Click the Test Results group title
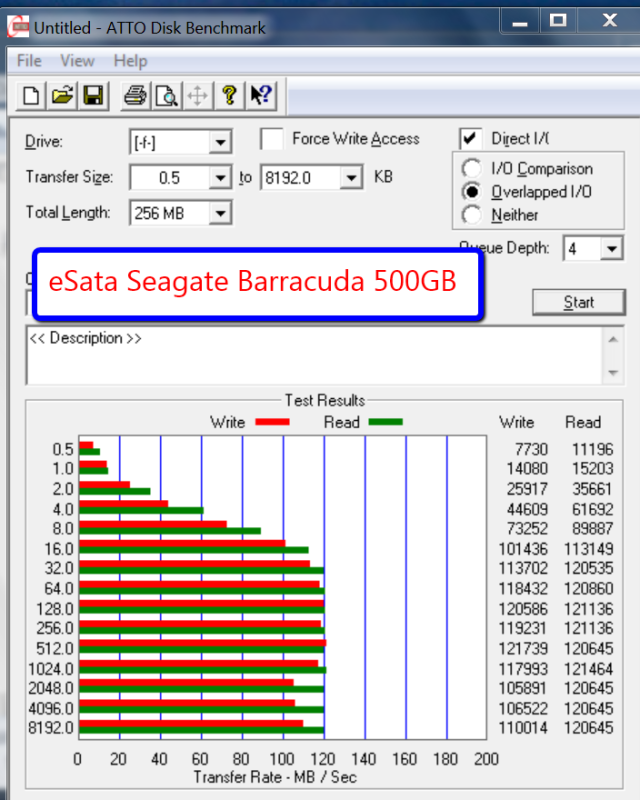Screen dimensions: 640x800 (x=325, y=401)
